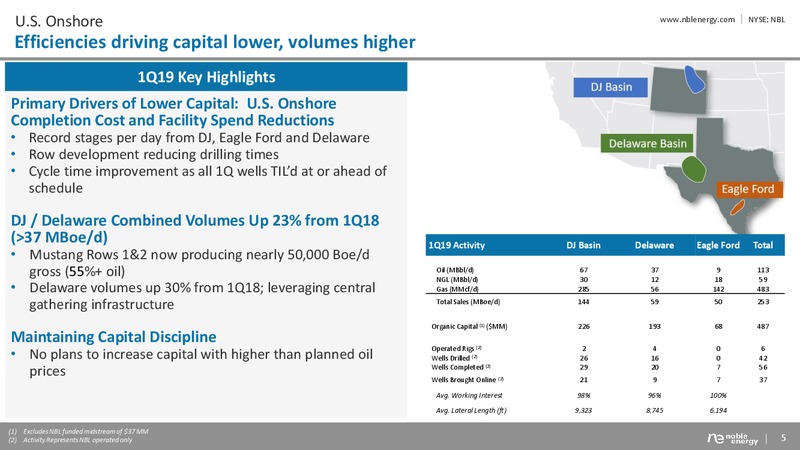
Task: Click DJ Basin gas value 285
Action: click(584, 289)
